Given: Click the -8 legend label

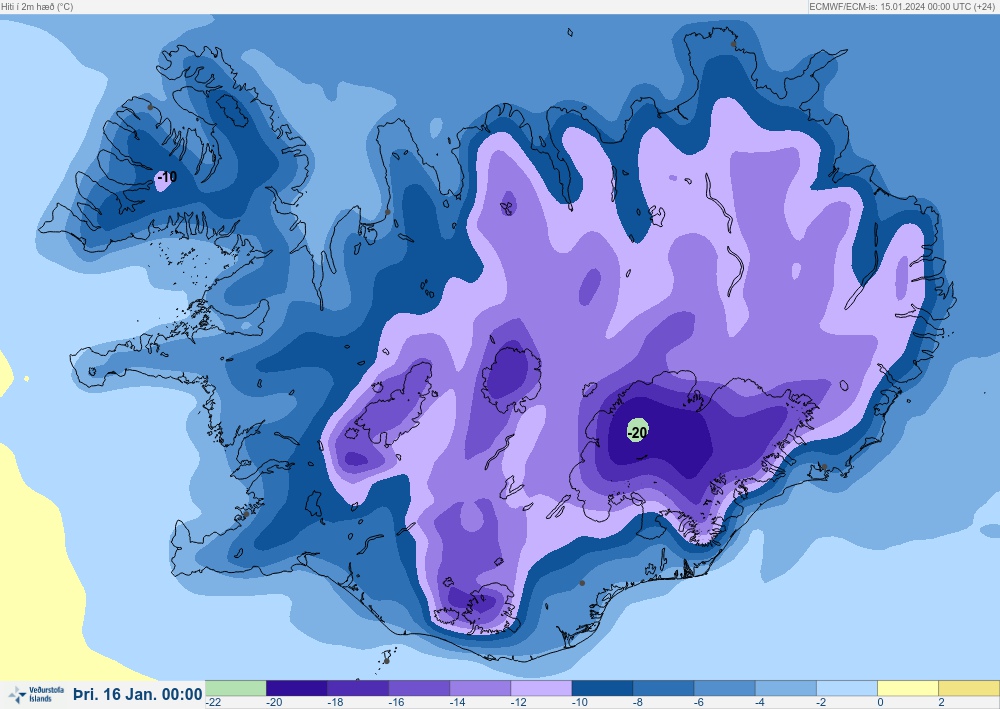Looking at the screenshot, I should 638,703.
